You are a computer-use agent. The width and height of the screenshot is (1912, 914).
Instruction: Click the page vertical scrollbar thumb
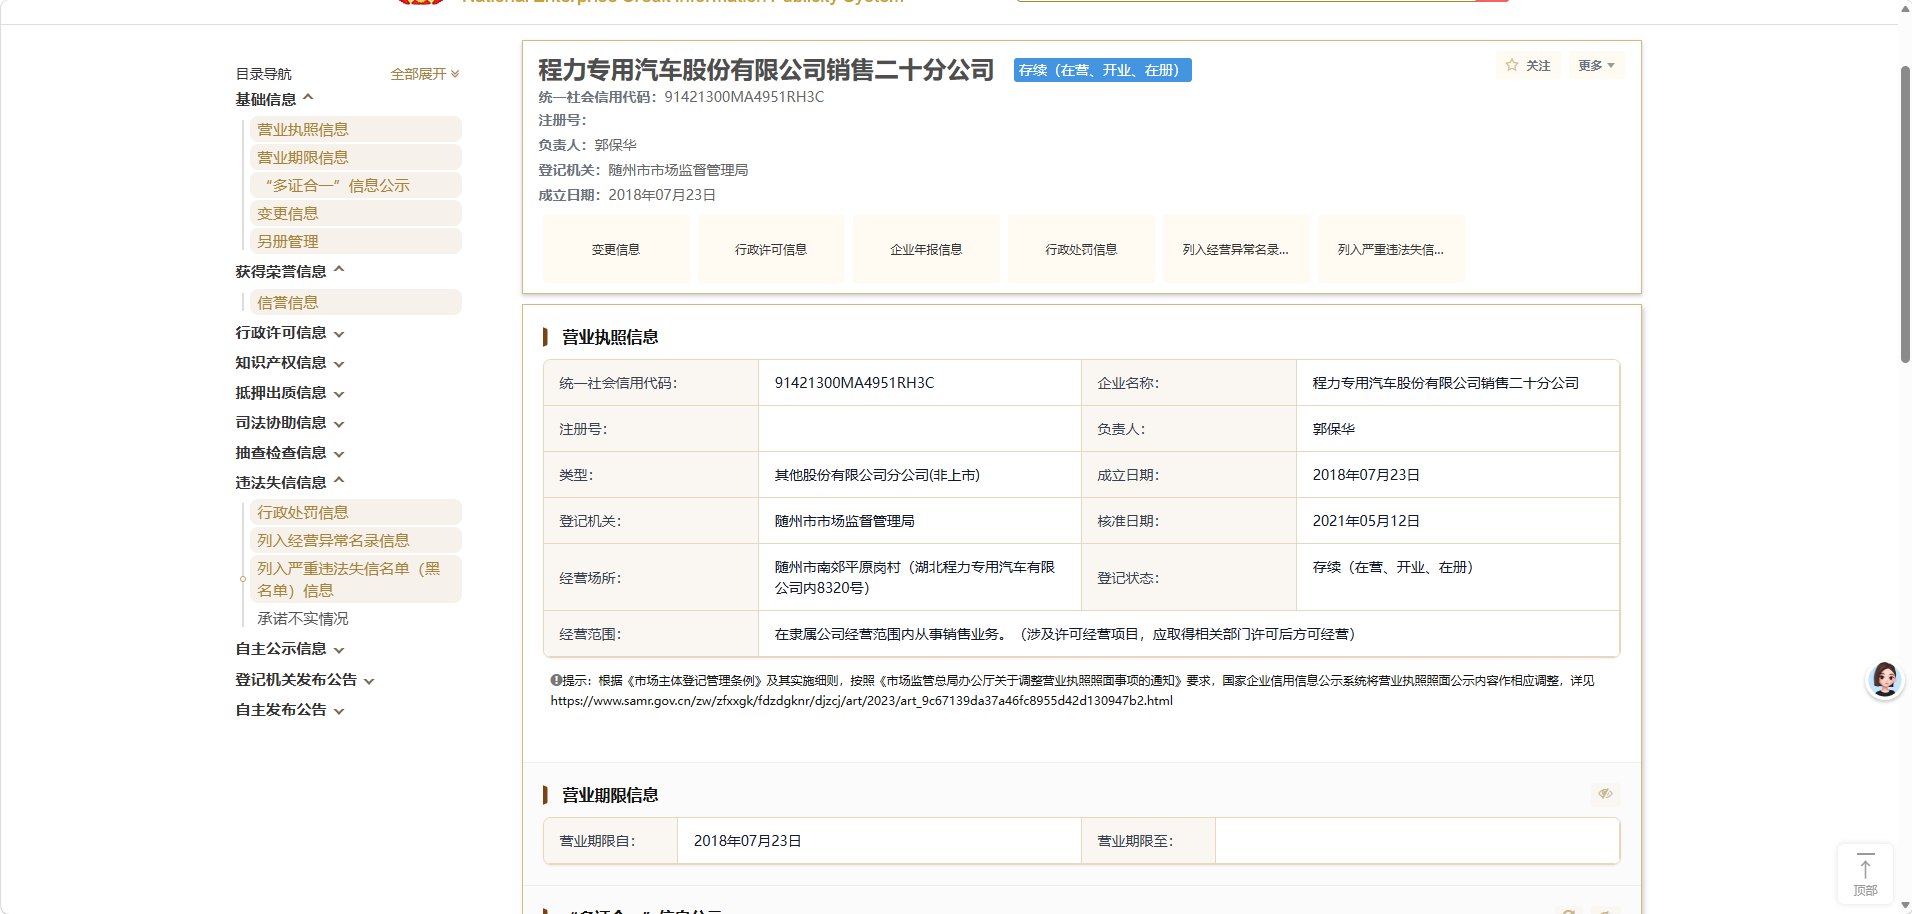tap(1905, 214)
